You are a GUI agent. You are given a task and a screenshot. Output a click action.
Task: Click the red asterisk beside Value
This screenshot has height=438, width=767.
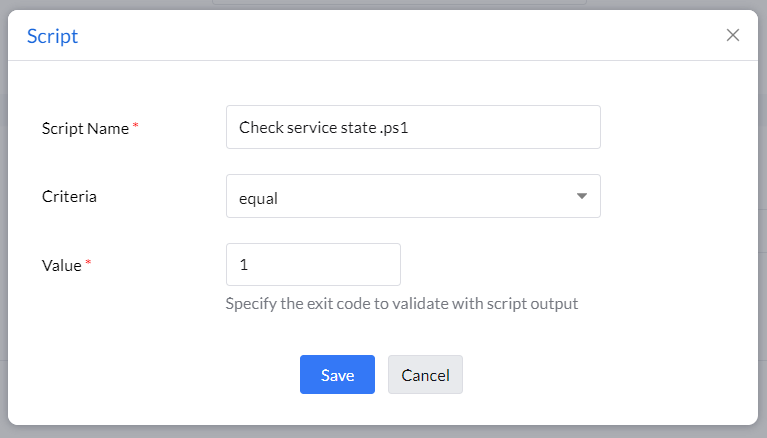pos(88,263)
